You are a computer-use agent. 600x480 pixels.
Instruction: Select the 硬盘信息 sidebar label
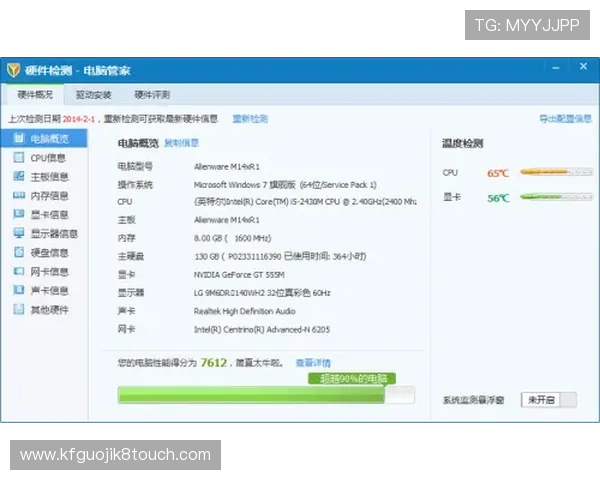(x=49, y=253)
